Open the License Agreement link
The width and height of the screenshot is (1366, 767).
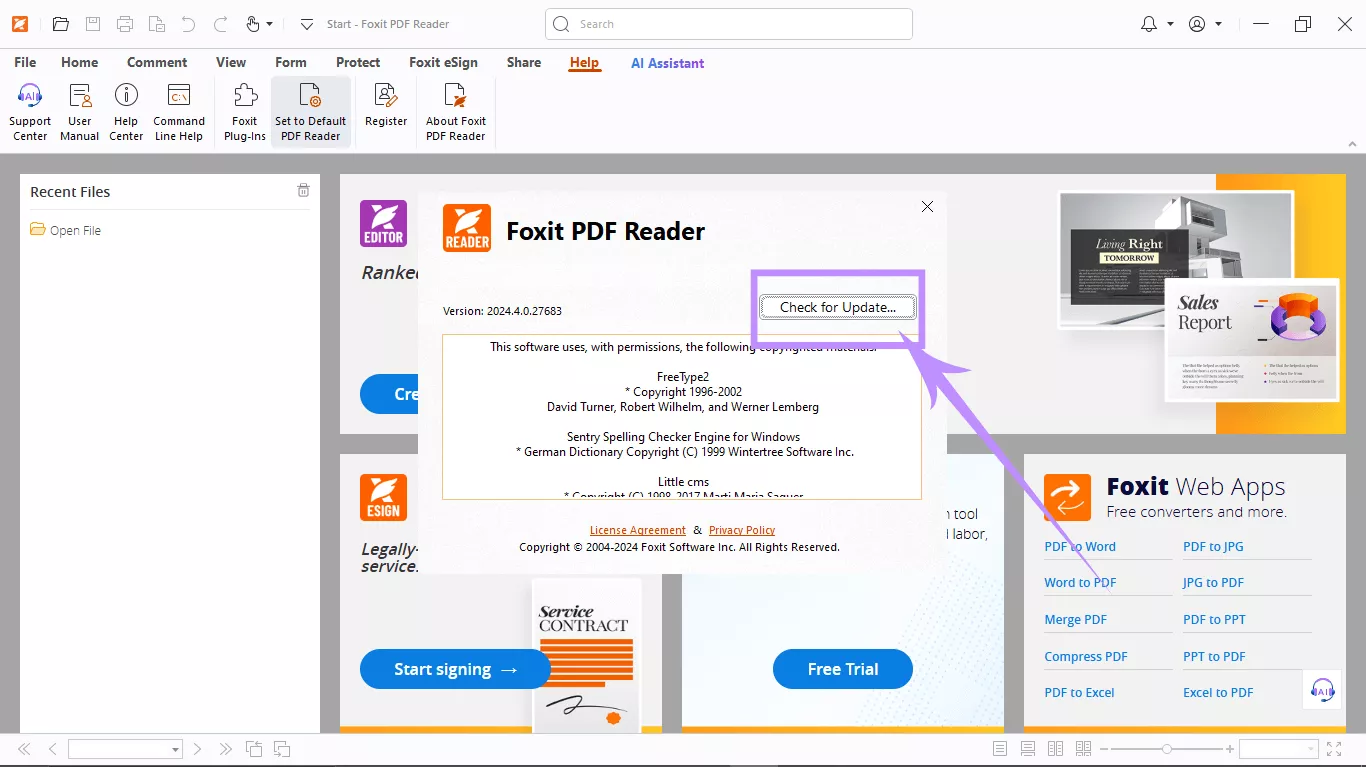638,530
